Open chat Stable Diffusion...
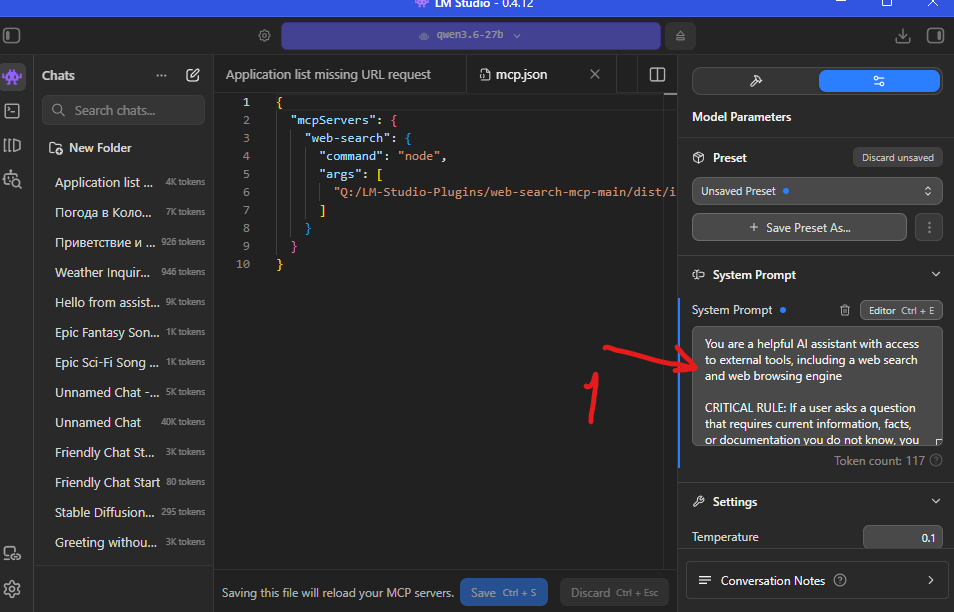 tap(124, 512)
